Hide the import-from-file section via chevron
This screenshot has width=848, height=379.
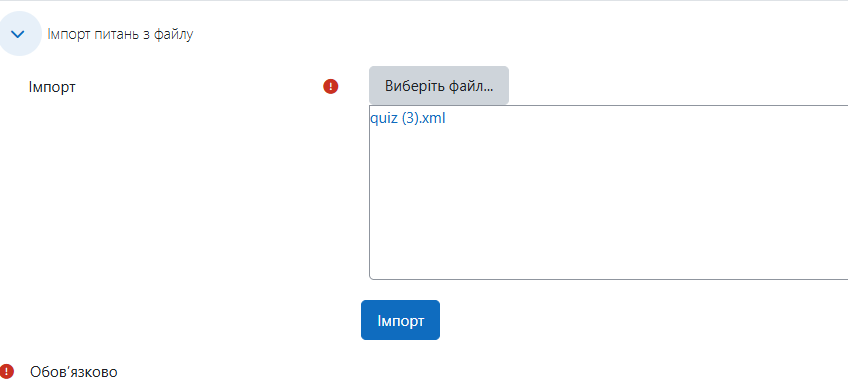[18, 34]
